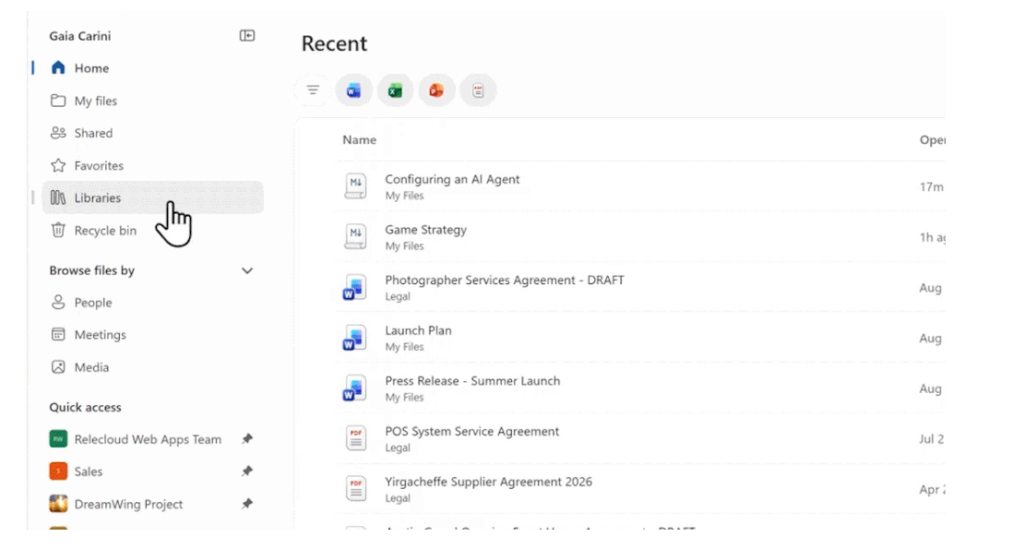
Task: Open Home in the sidebar
Action: click(x=153, y=68)
